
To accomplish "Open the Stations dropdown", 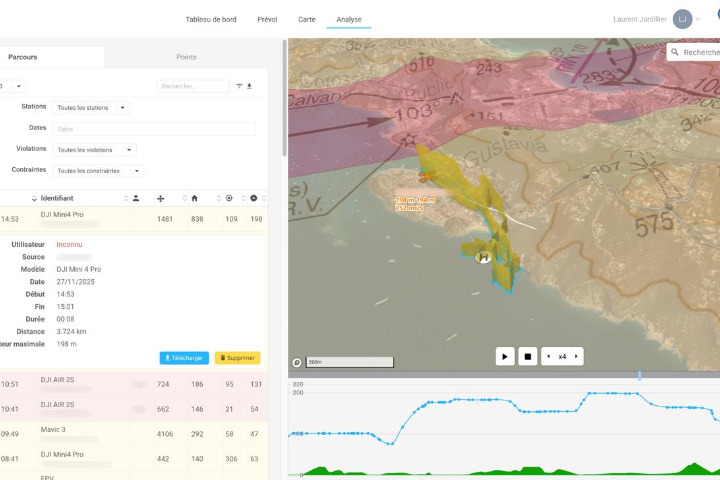I will coord(92,107).
